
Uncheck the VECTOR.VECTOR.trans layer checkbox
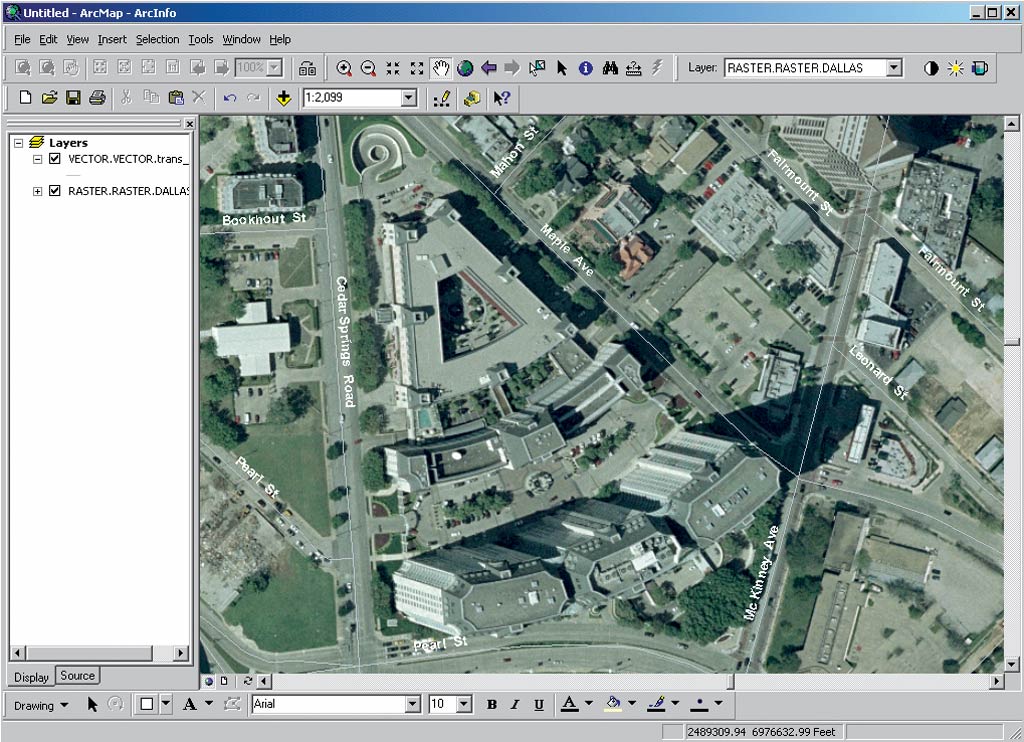55,158
